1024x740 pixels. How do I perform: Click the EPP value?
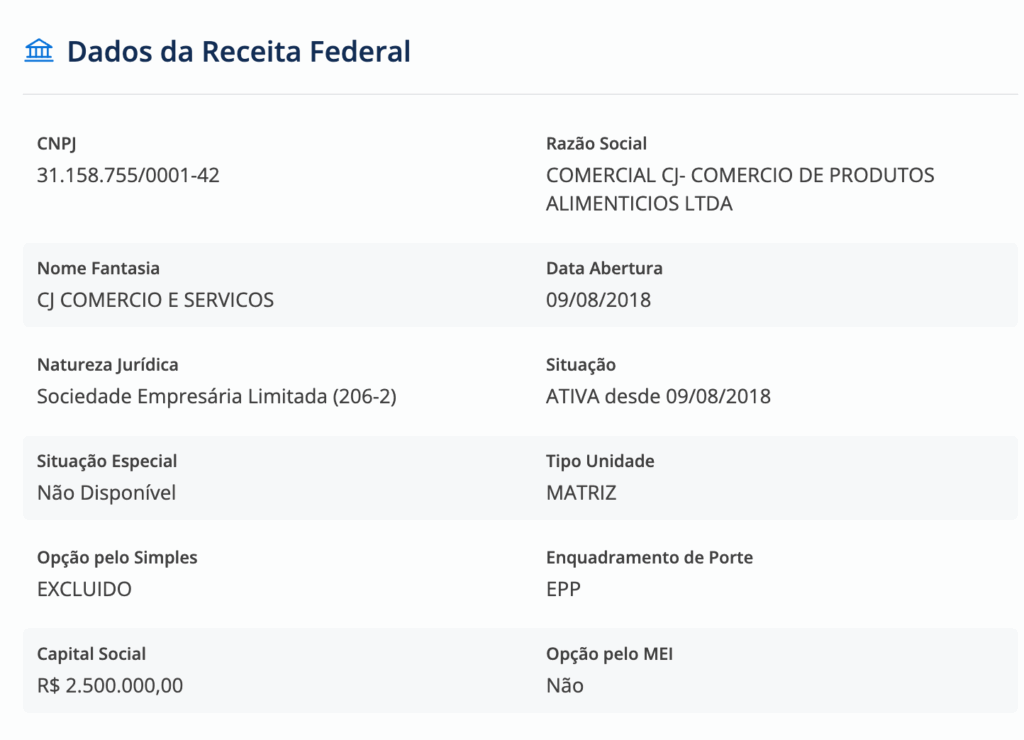pos(563,589)
